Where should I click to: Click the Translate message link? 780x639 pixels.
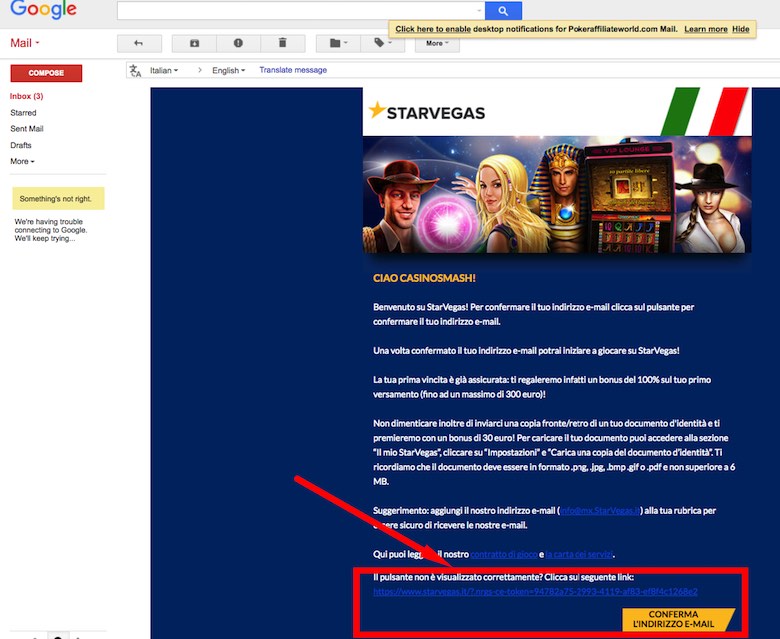(x=293, y=70)
